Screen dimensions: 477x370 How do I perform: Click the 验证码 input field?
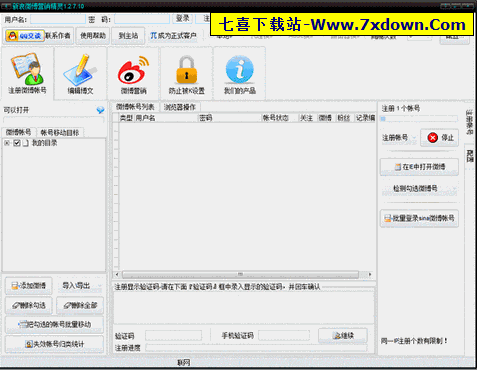pyautogui.click(x=174, y=335)
